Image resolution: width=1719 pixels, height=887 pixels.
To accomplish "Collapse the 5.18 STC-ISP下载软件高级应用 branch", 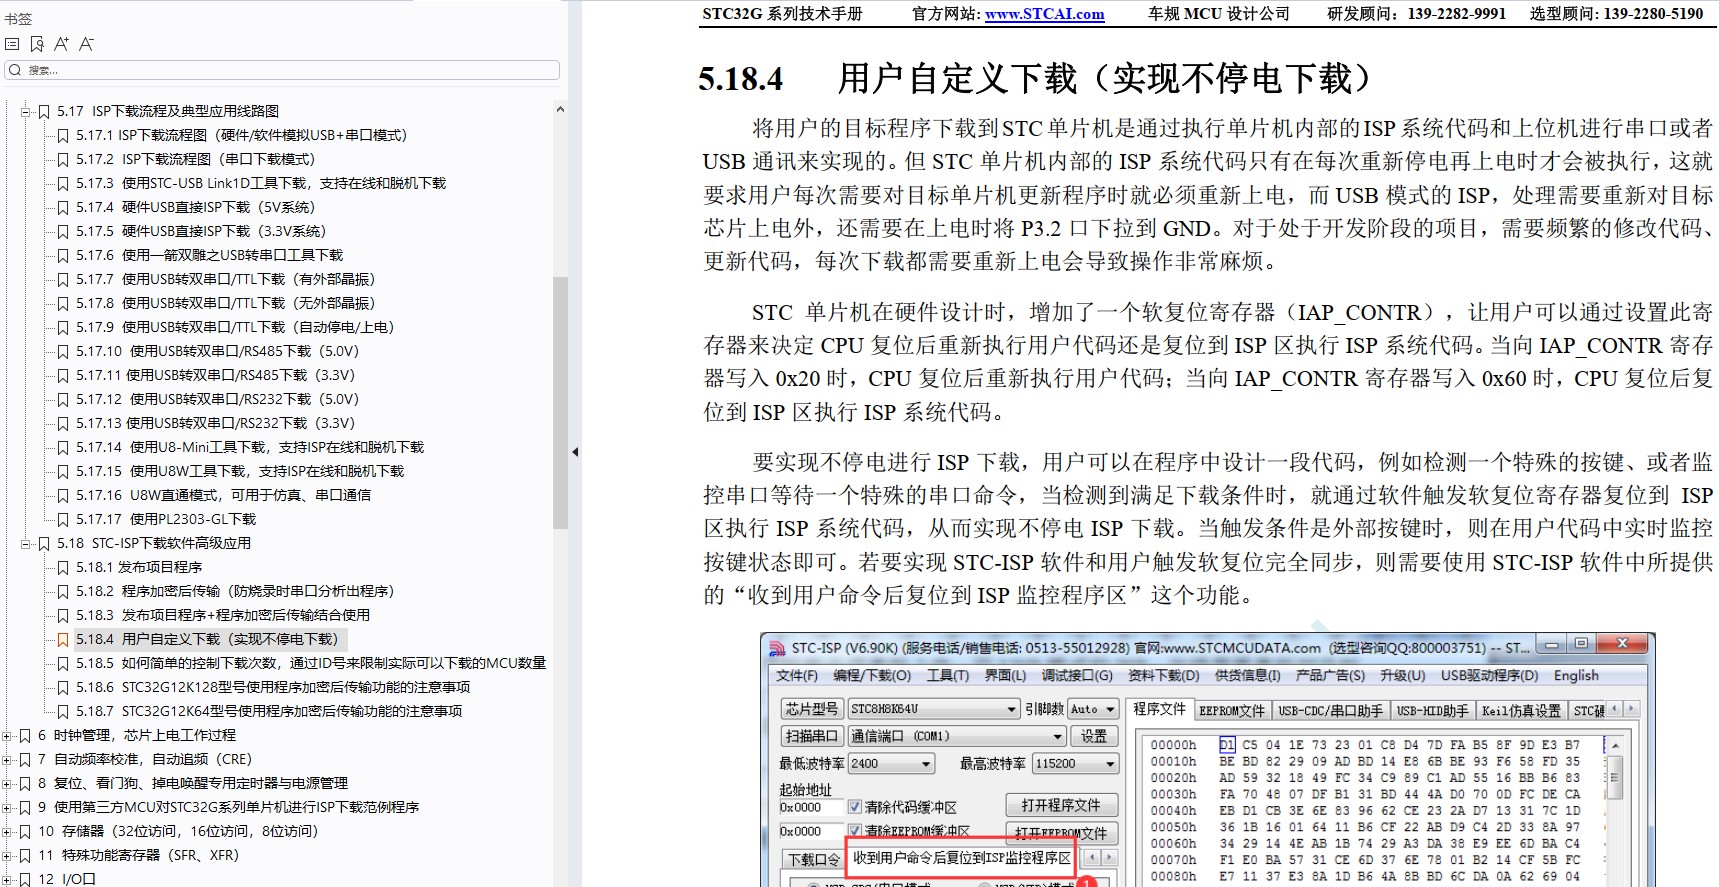I will [x=26, y=544].
